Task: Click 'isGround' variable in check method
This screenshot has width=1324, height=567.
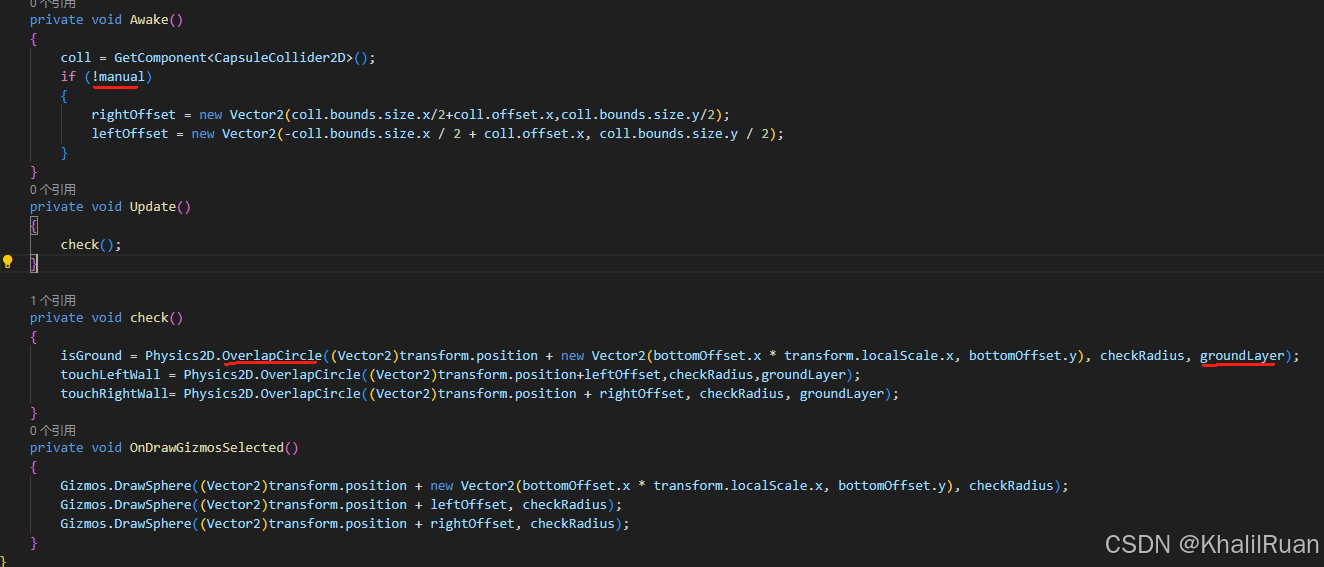Action: point(91,355)
